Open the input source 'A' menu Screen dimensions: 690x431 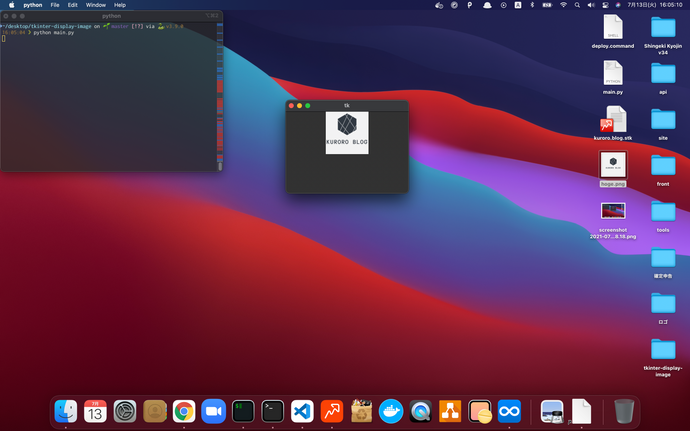tap(518, 5)
